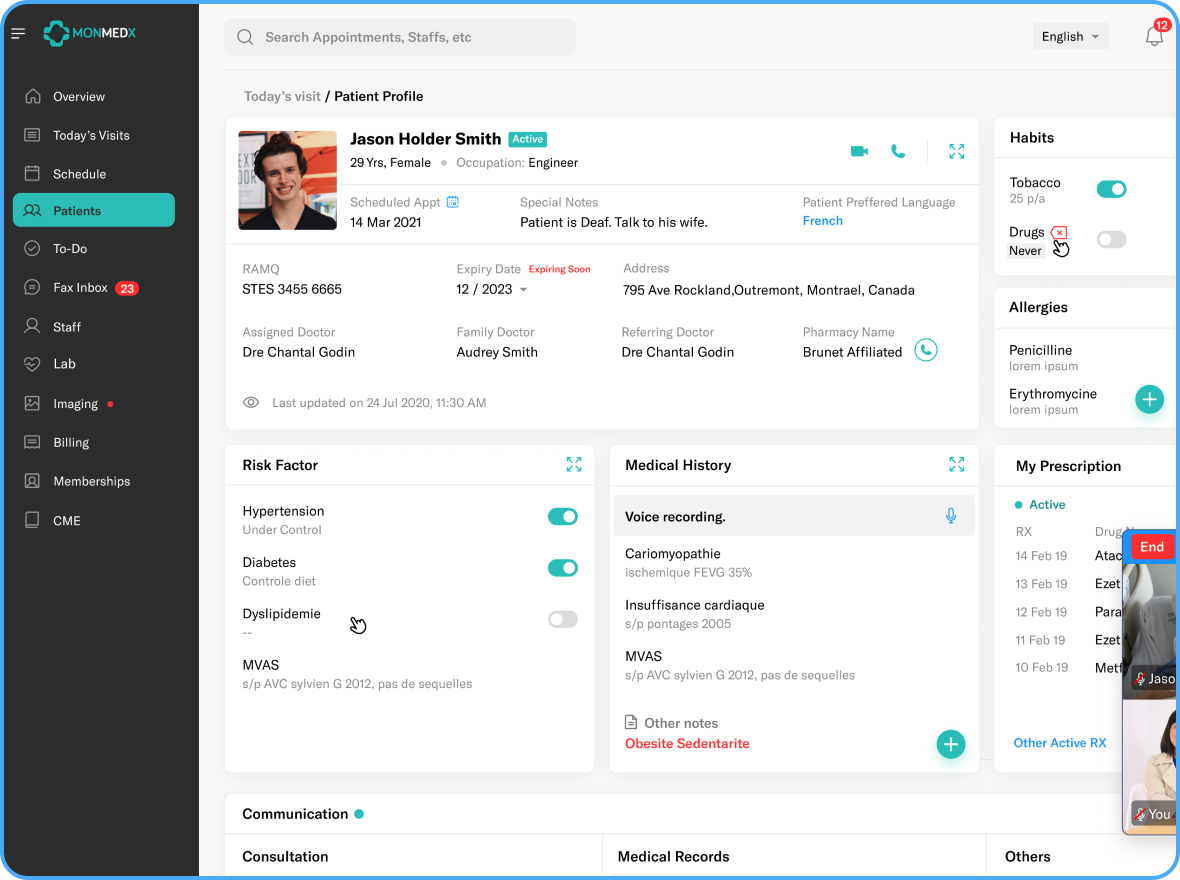Add a new allergy with plus button
This screenshot has height=880, width=1180.
(1149, 400)
